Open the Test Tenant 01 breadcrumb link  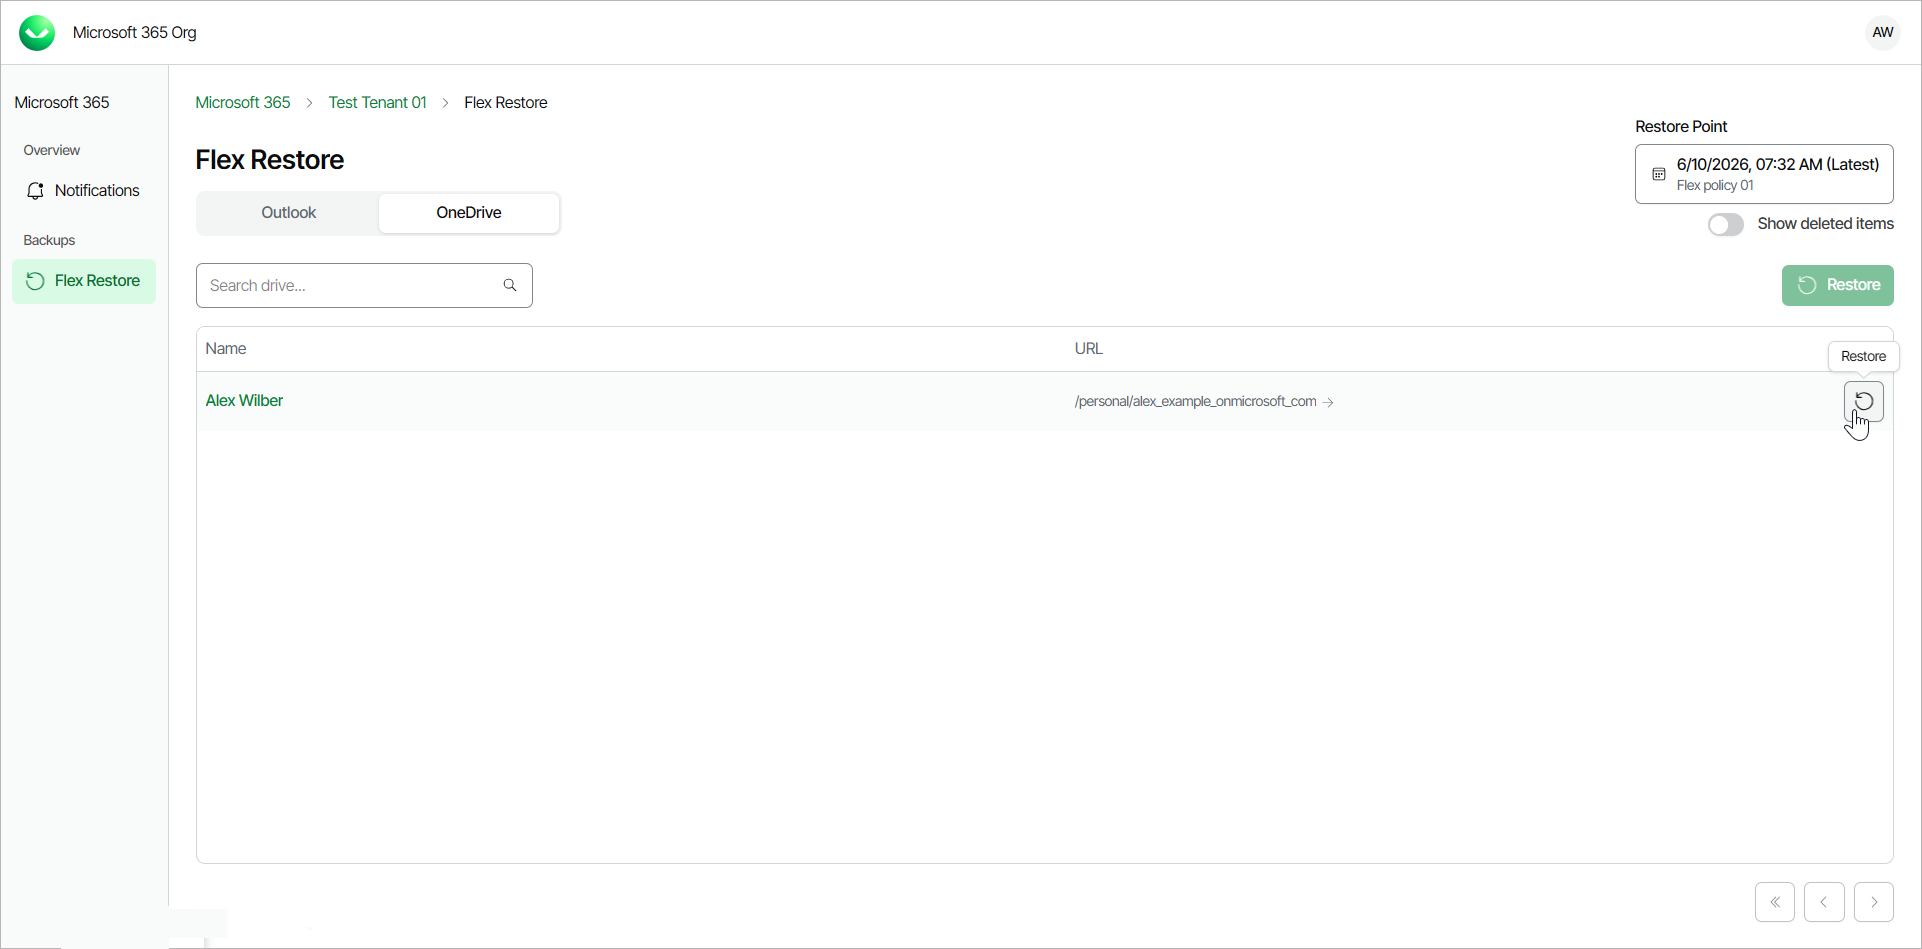(x=378, y=103)
